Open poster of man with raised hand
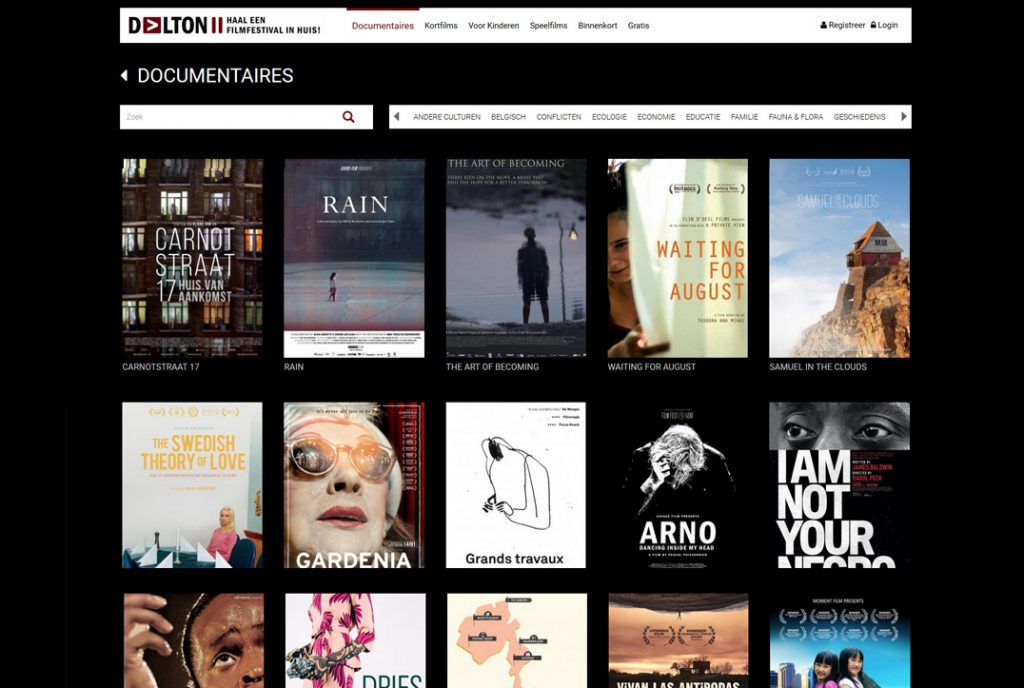 [194, 640]
